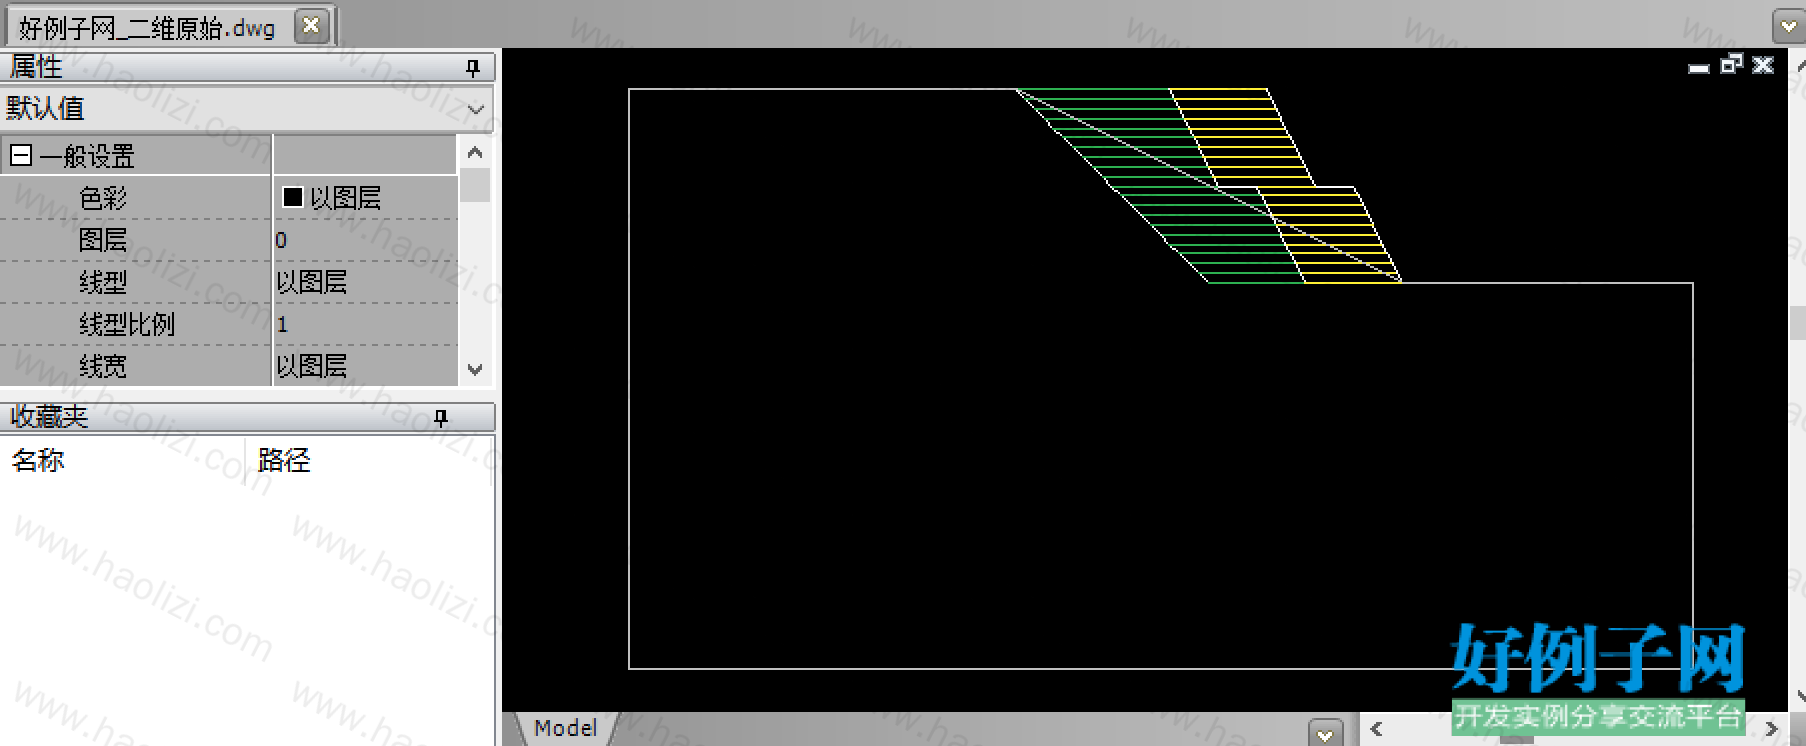1806x746 pixels.
Task: Switch to the Model tab
Action: click(566, 728)
